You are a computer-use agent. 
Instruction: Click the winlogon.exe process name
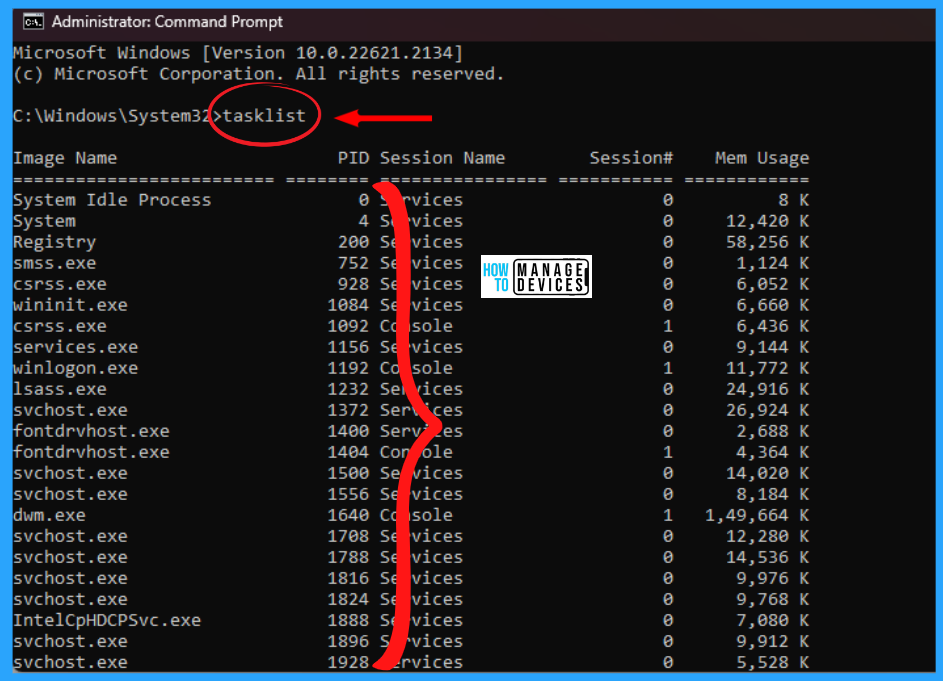click(76, 368)
